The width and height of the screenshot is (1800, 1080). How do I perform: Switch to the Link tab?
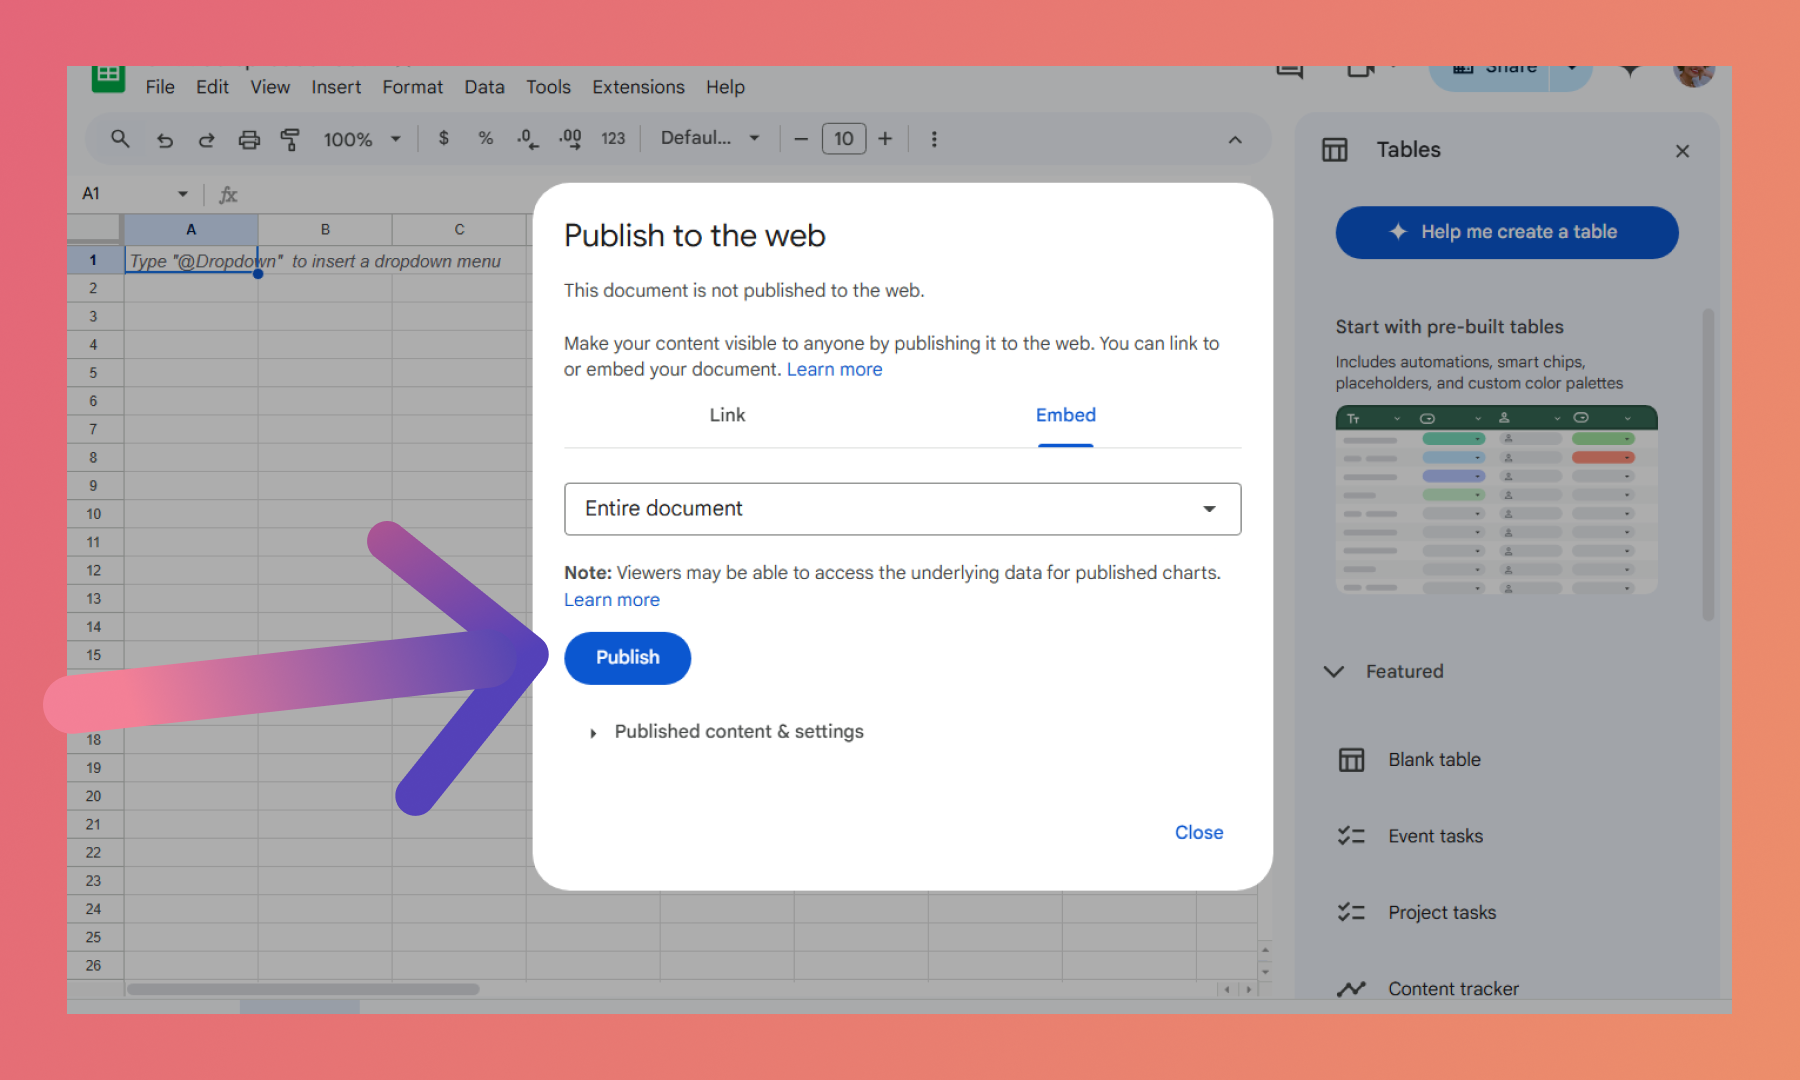pyautogui.click(x=727, y=415)
